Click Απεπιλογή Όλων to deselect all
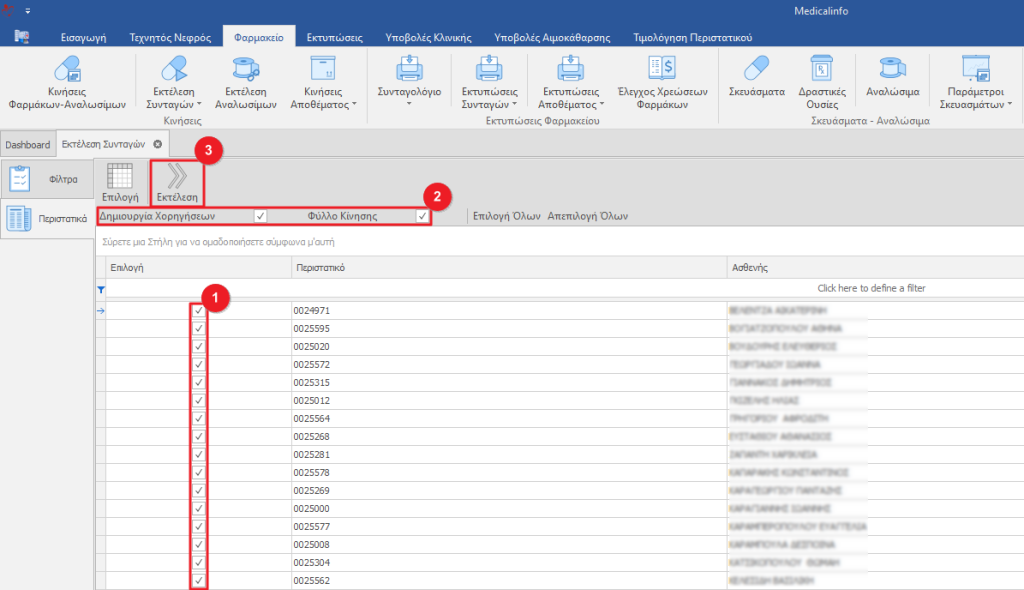 [588, 216]
